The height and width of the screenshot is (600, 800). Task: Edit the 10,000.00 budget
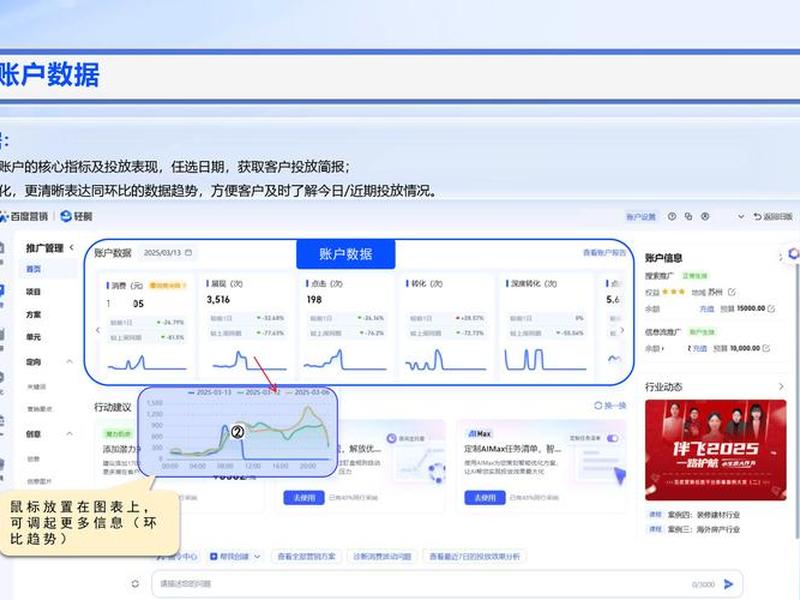coord(766,348)
